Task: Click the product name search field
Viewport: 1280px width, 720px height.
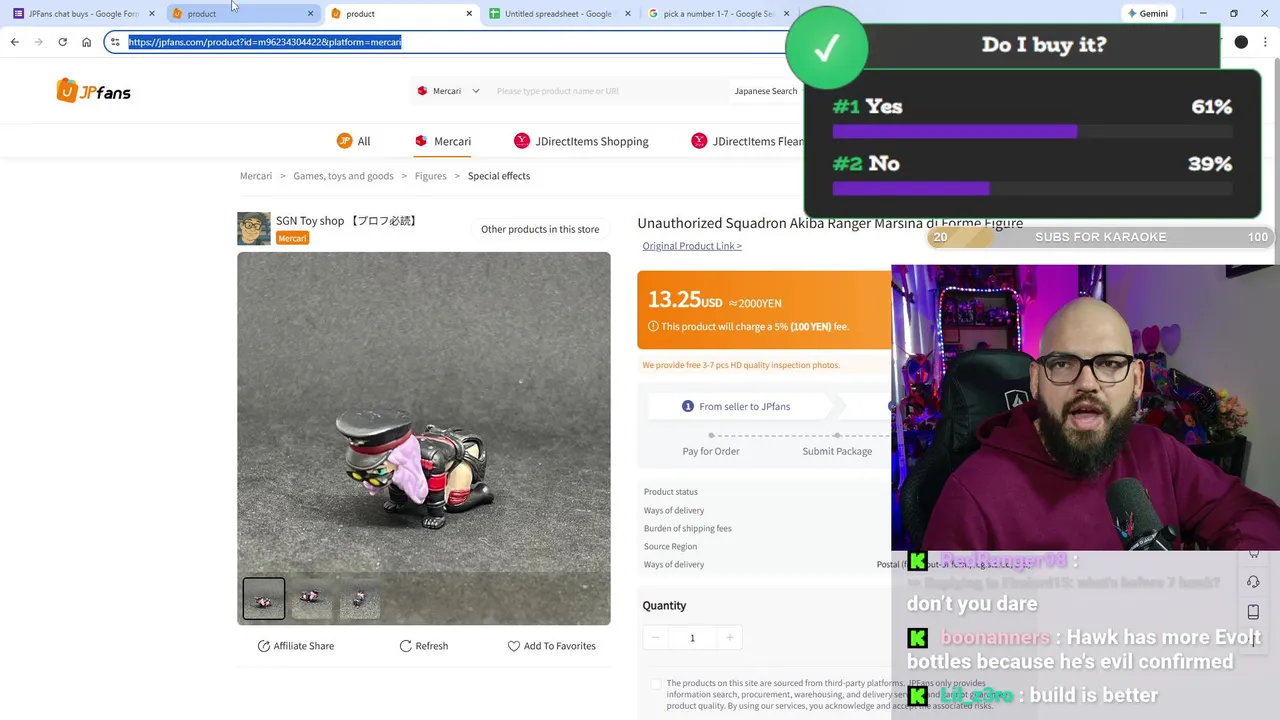Action: click(x=610, y=91)
